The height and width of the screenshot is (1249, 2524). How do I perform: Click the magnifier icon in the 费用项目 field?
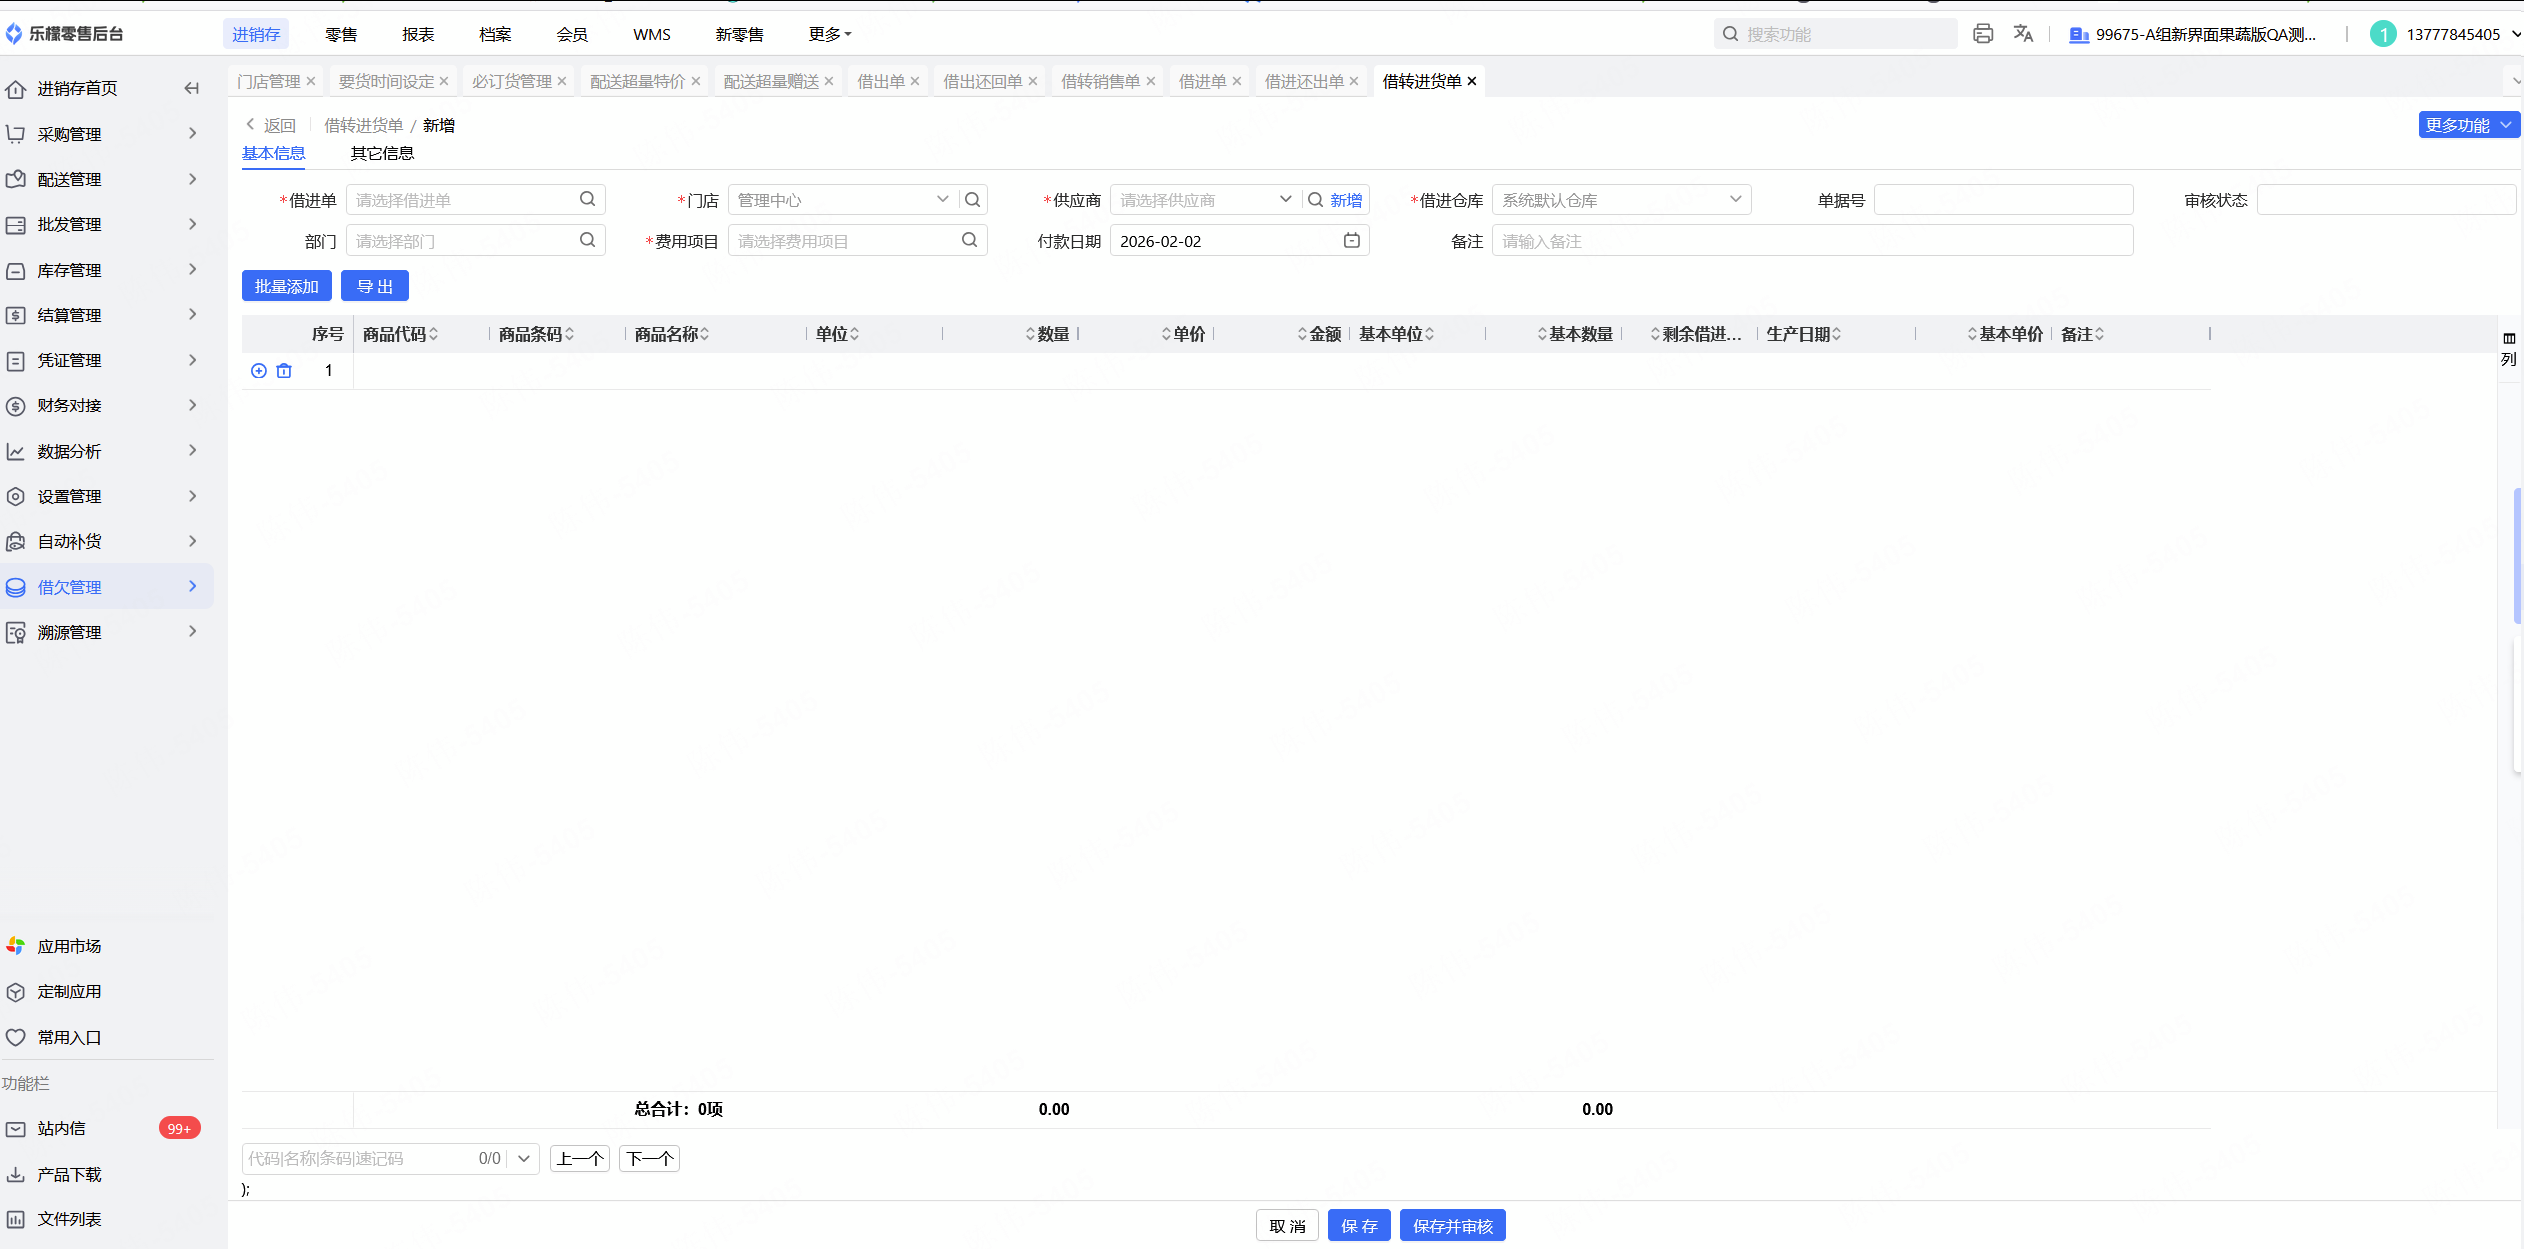point(969,240)
